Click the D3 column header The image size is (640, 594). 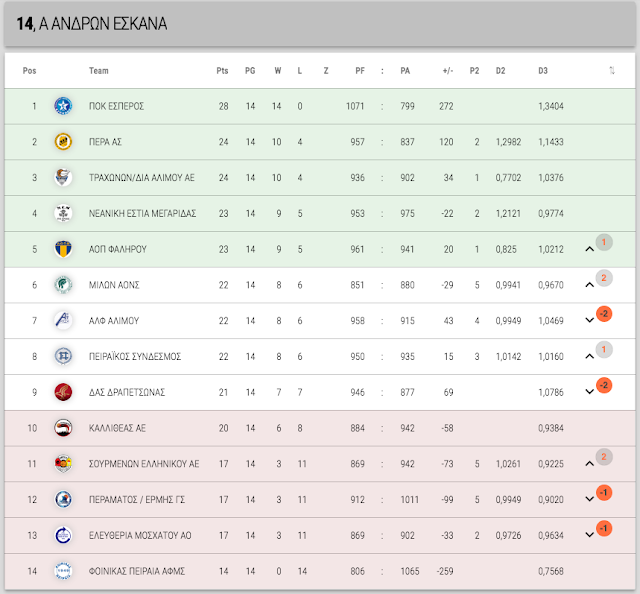point(542,71)
